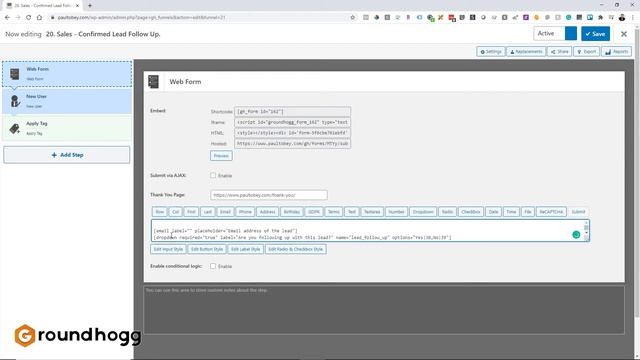Screen dimensions: 640x360
Task: Insert an Email field
Action: click(225, 212)
